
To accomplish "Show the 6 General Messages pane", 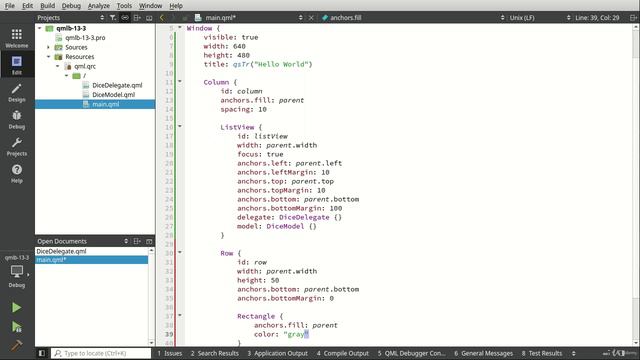I will point(483,353).
